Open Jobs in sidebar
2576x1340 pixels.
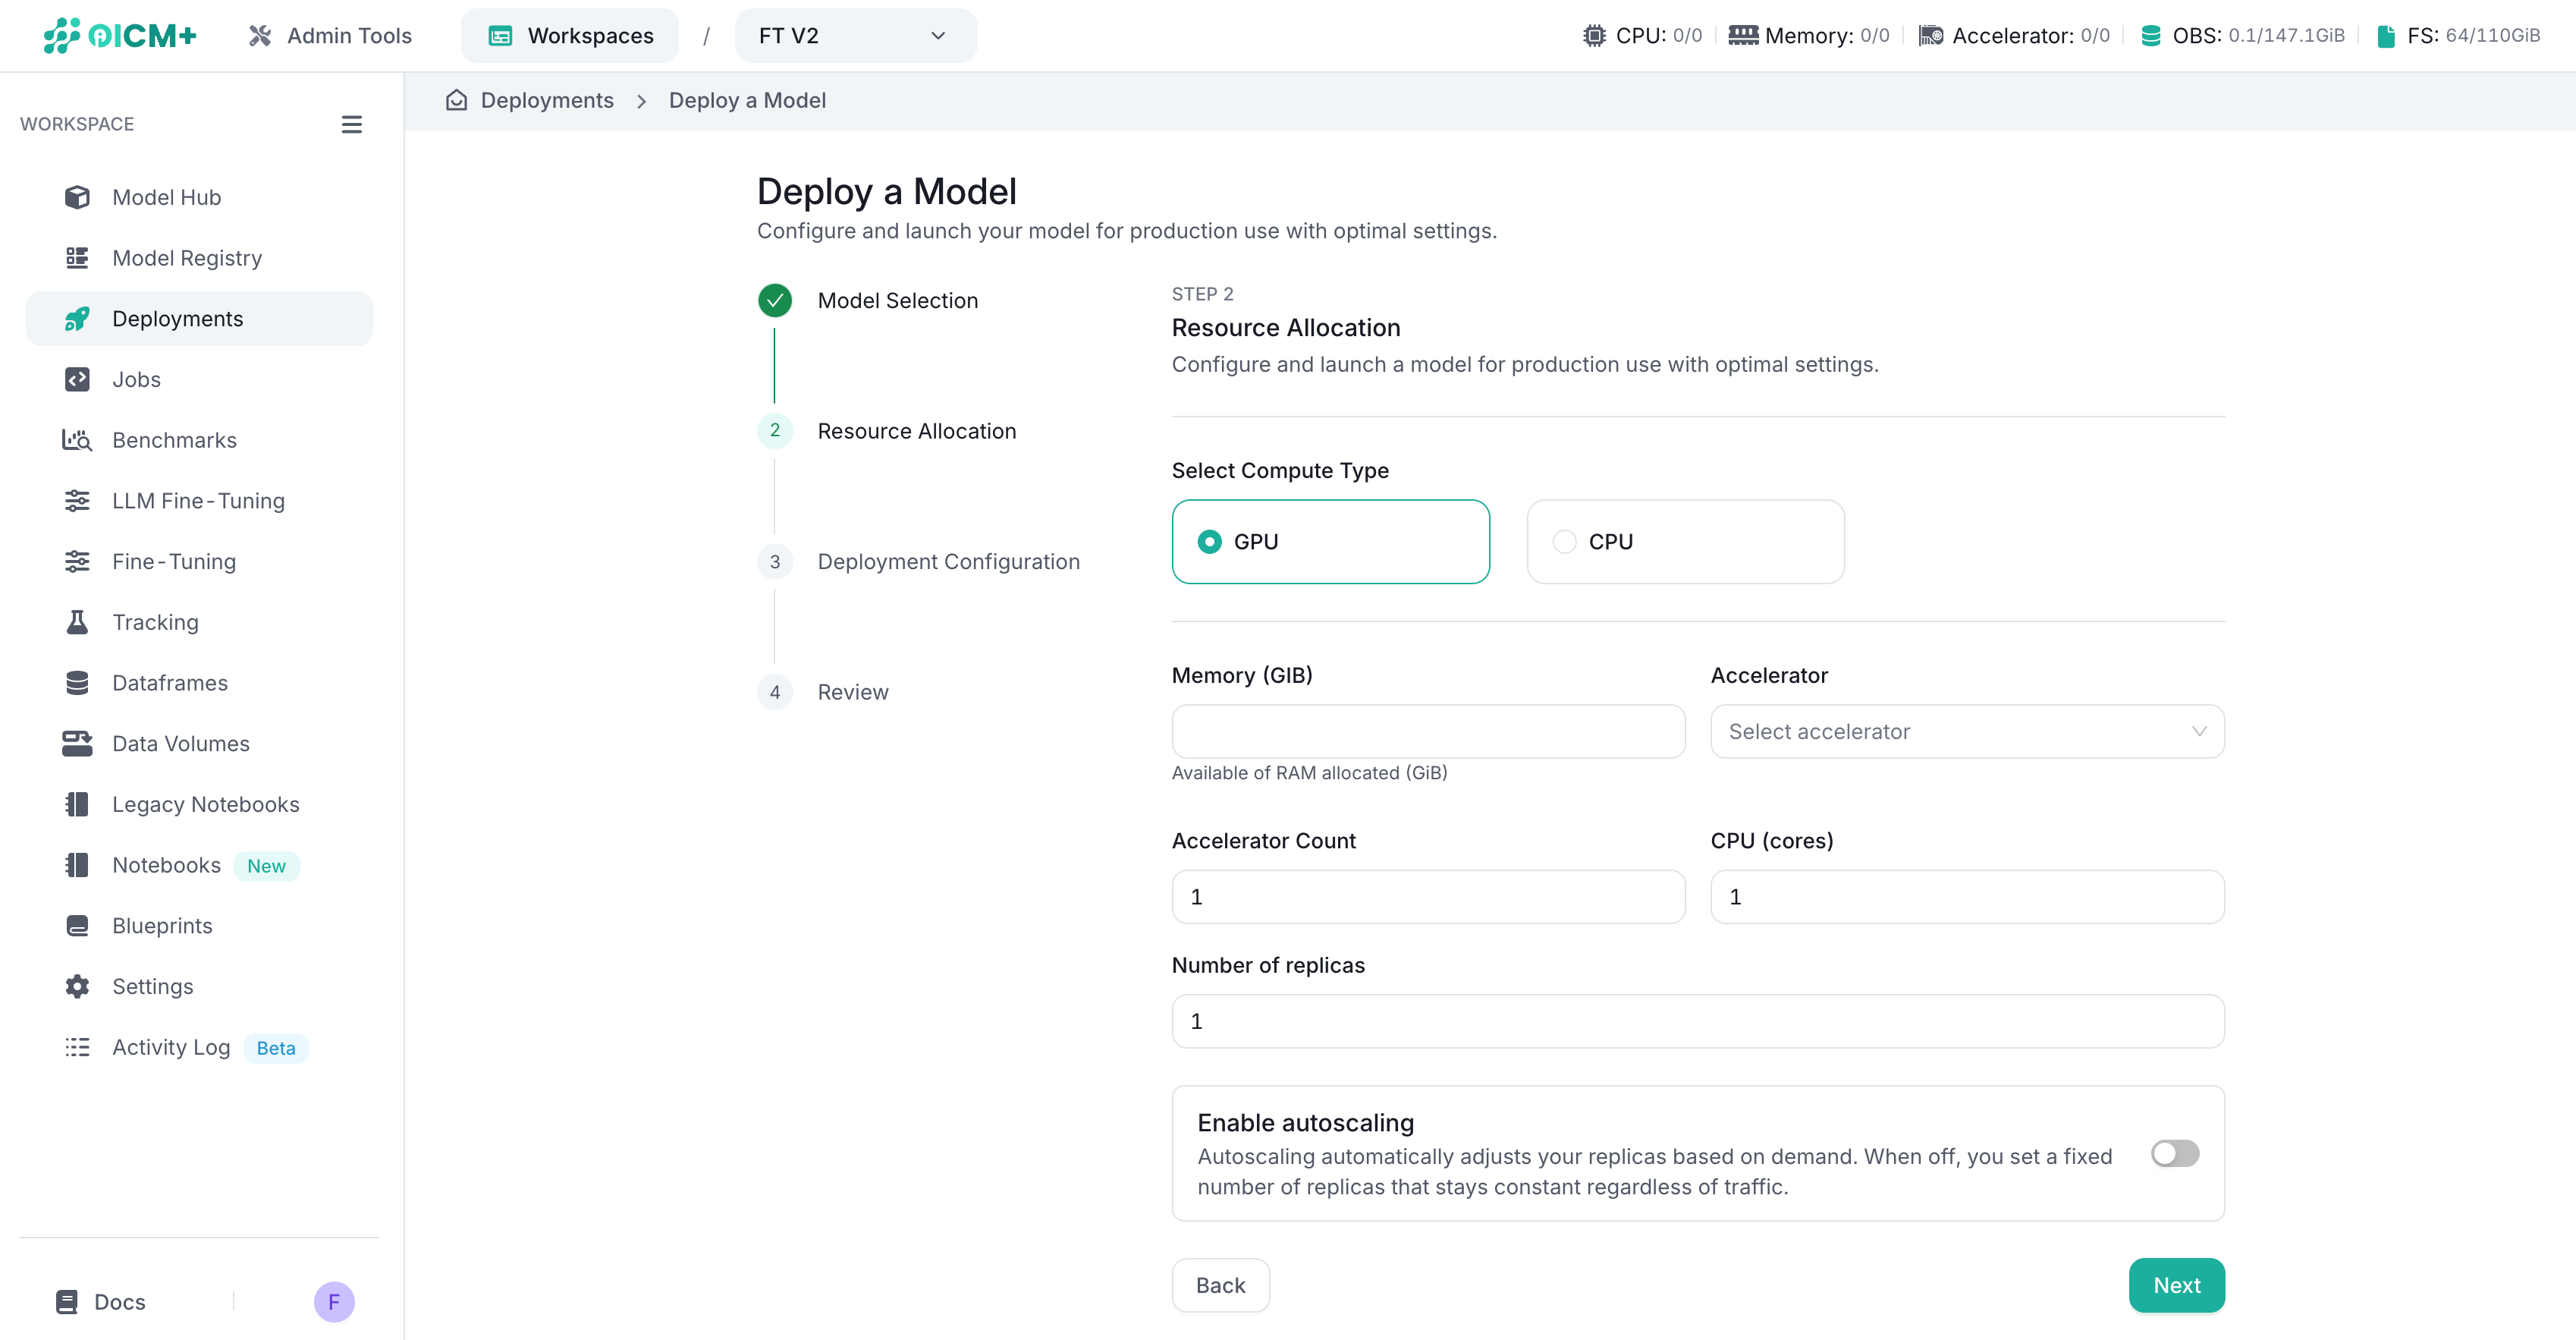(199, 379)
